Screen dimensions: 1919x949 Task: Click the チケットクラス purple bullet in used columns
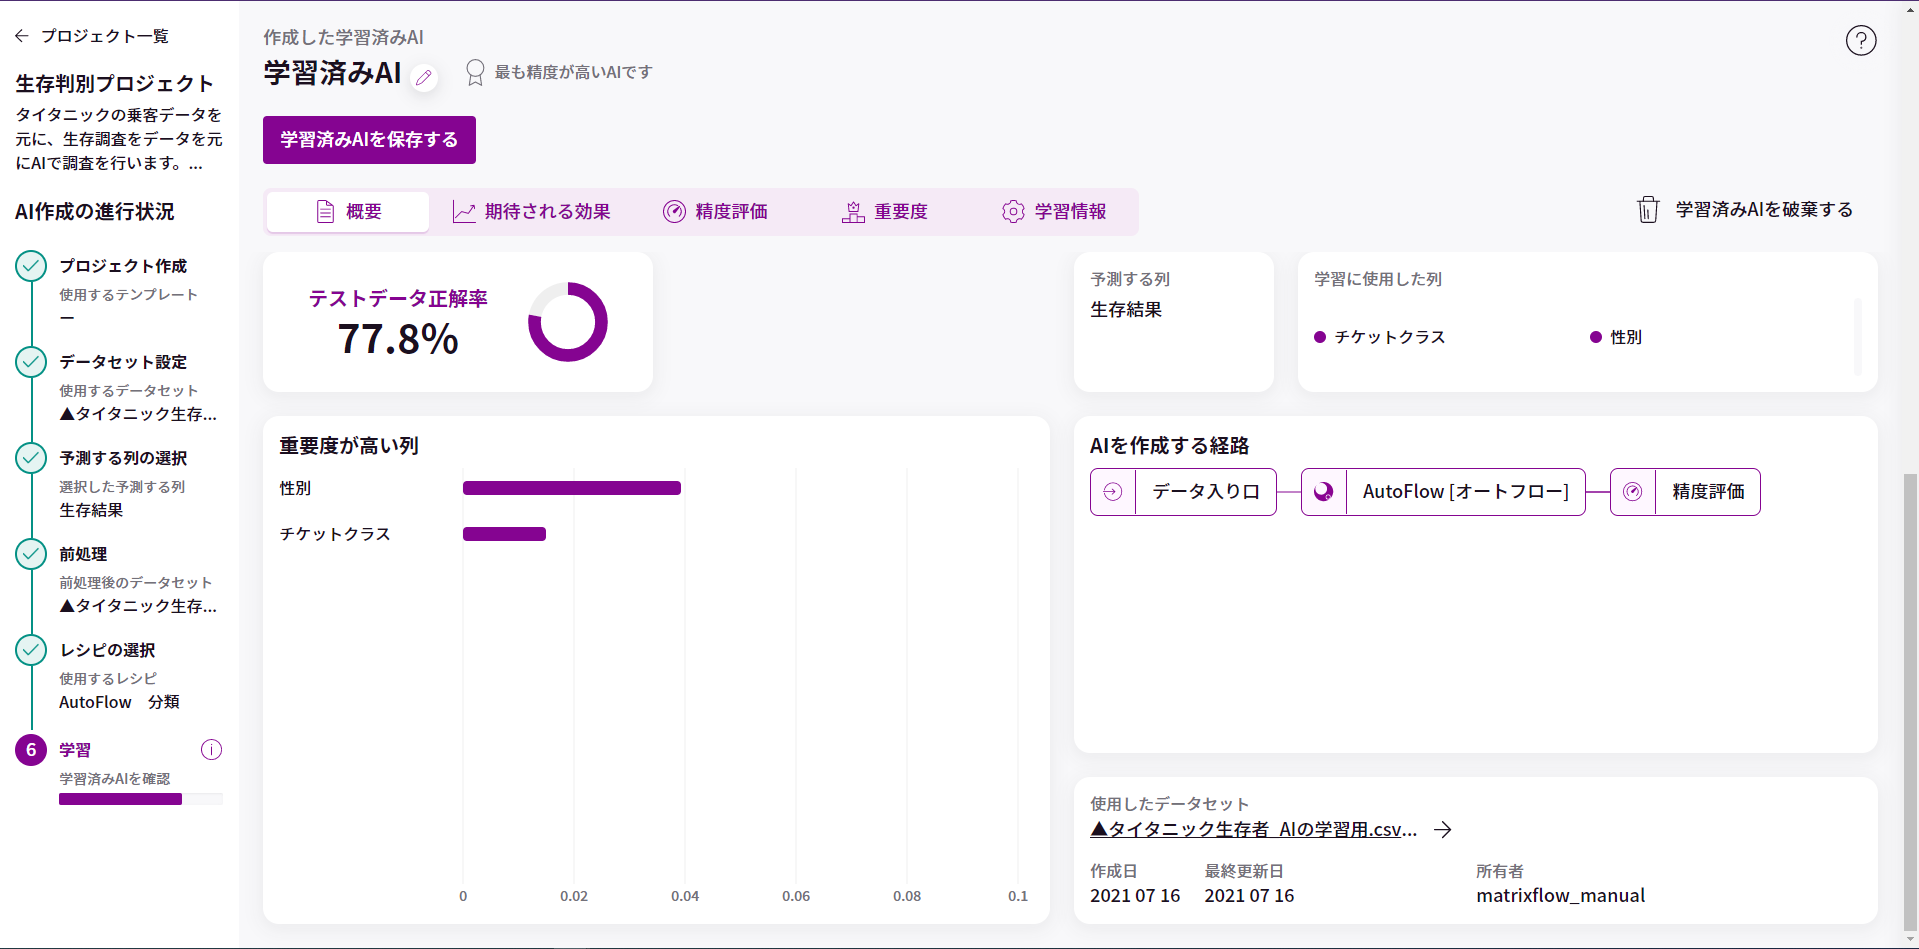click(1320, 337)
